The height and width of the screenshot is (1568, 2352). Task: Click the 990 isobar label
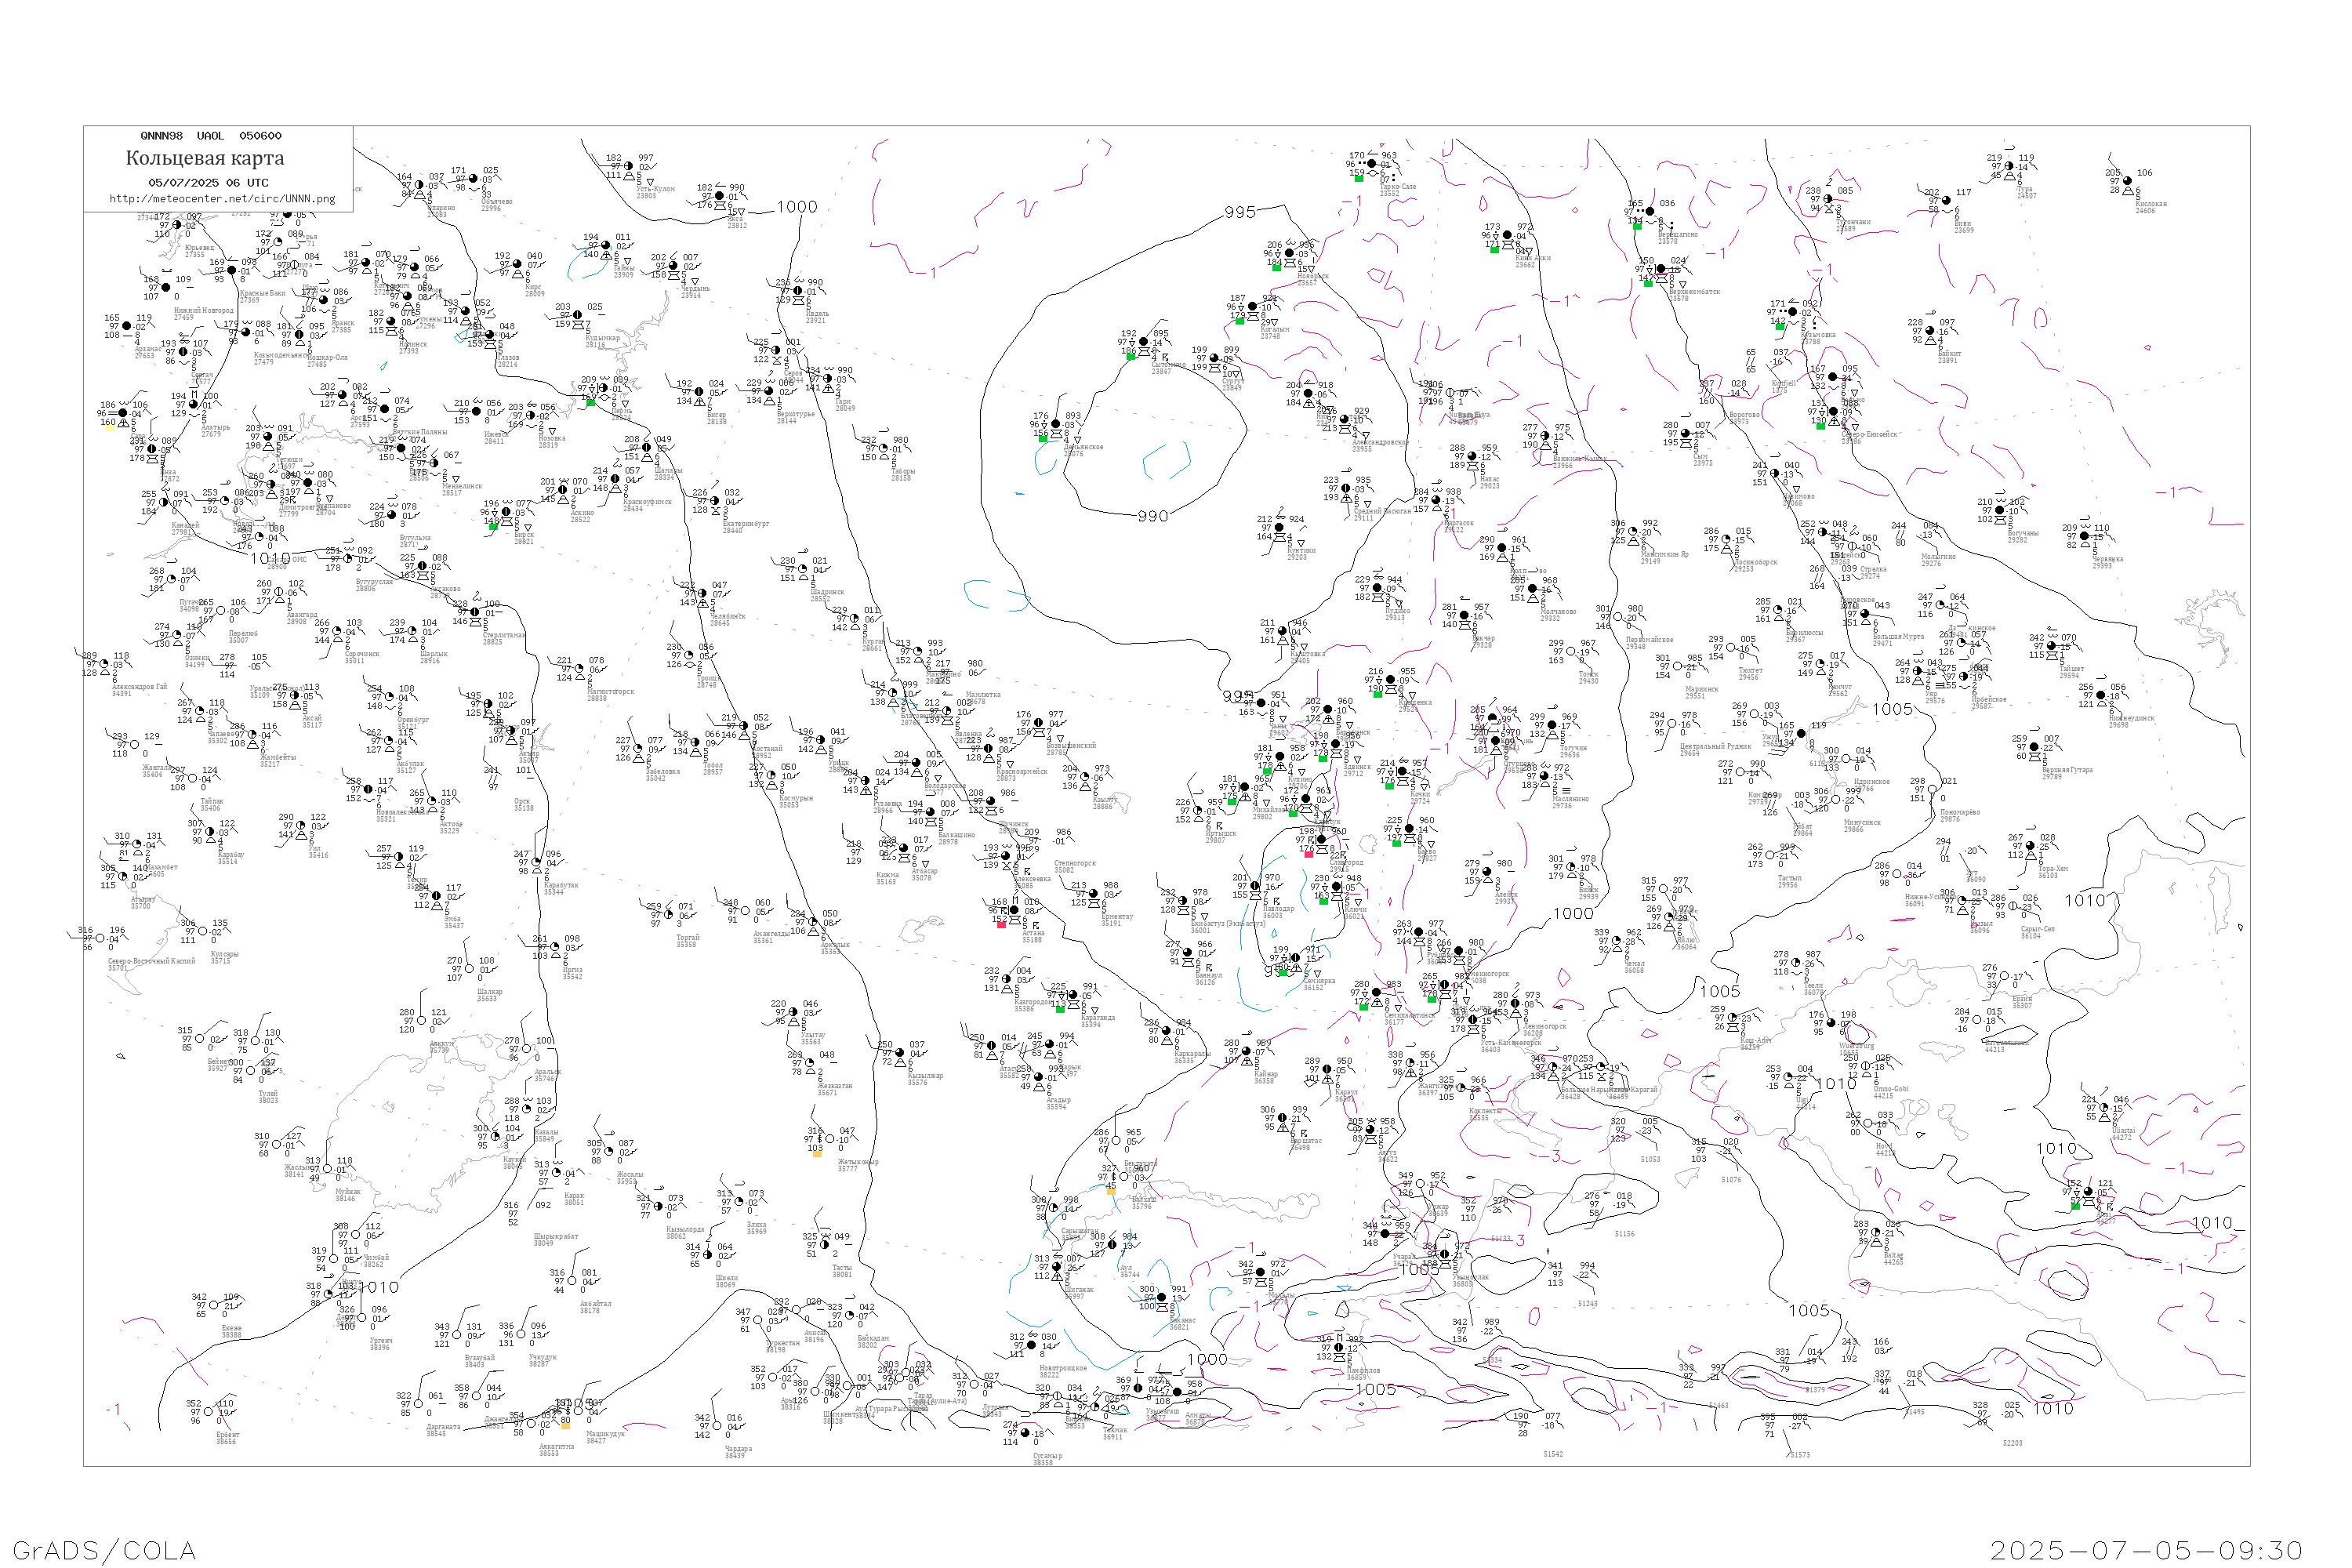click(x=1152, y=516)
